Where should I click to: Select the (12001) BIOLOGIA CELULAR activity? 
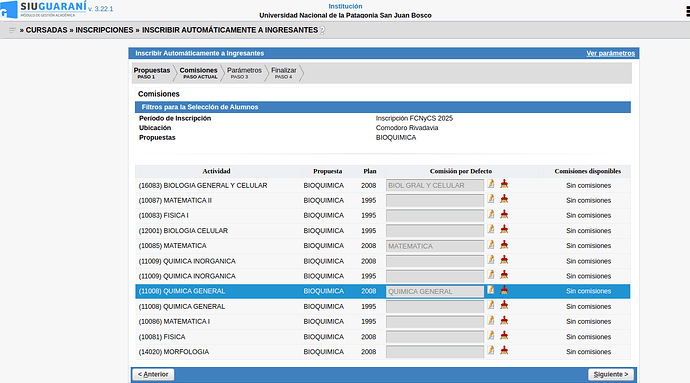pos(183,231)
